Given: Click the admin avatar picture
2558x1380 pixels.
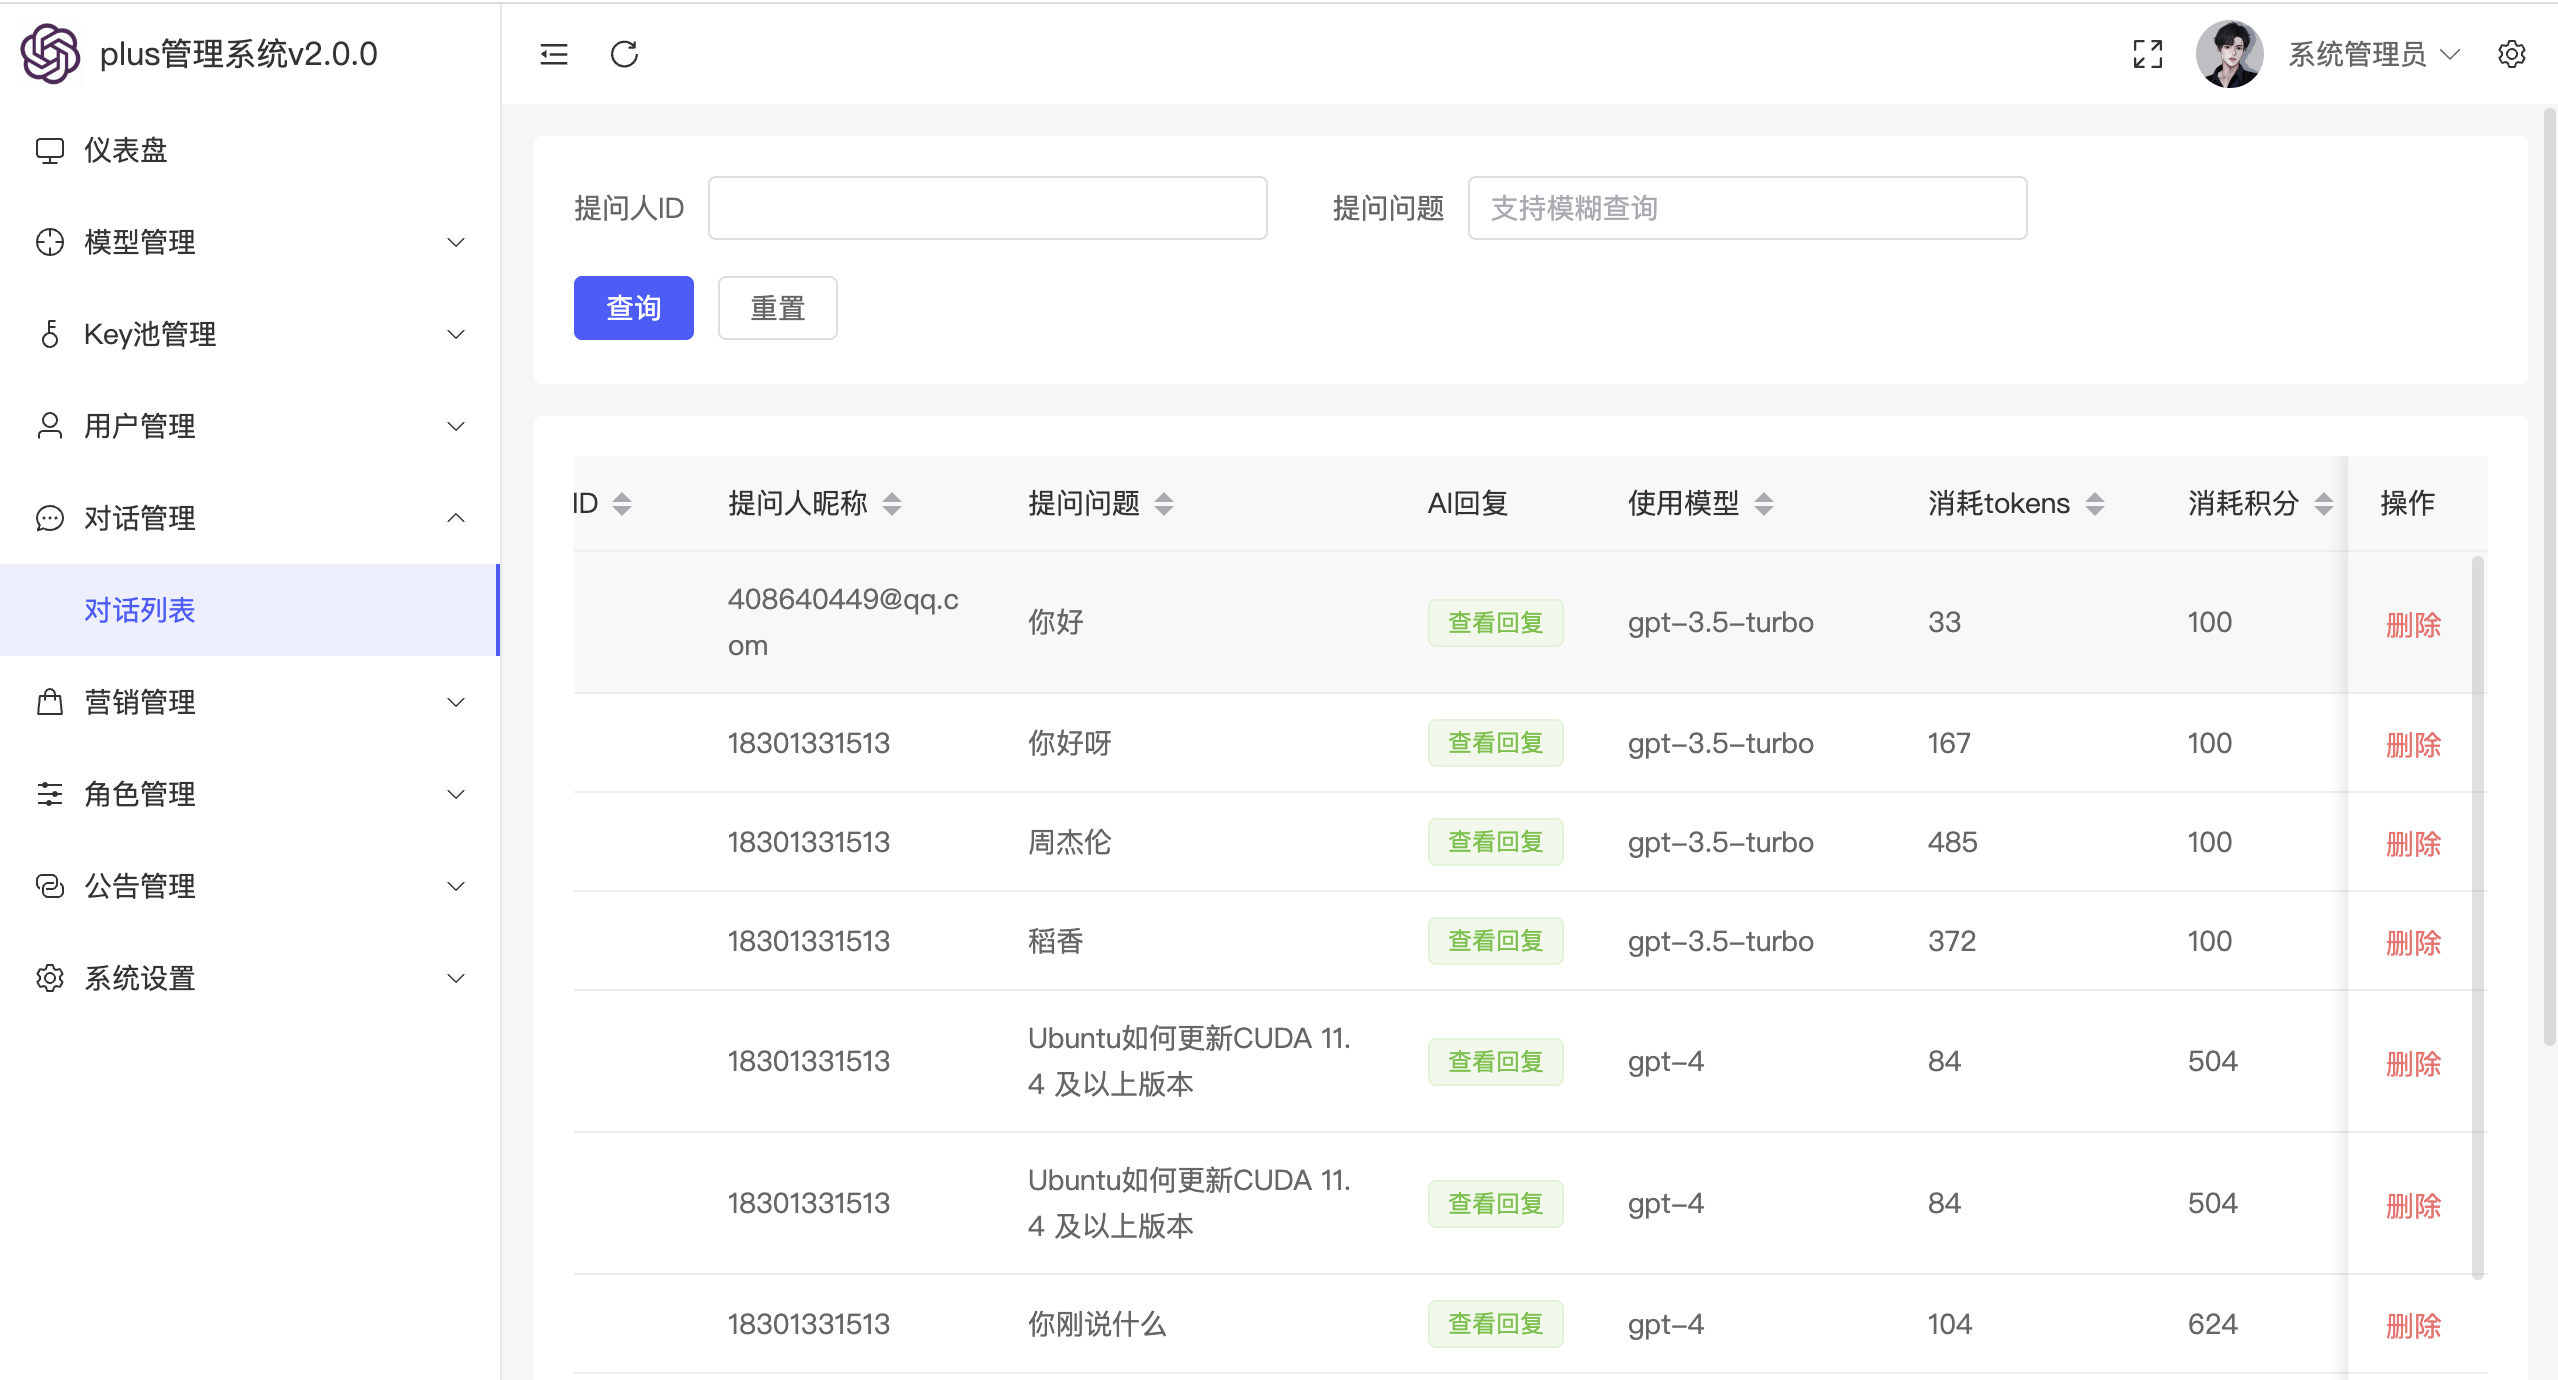Looking at the screenshot, I should click(x=2229, y=54).
